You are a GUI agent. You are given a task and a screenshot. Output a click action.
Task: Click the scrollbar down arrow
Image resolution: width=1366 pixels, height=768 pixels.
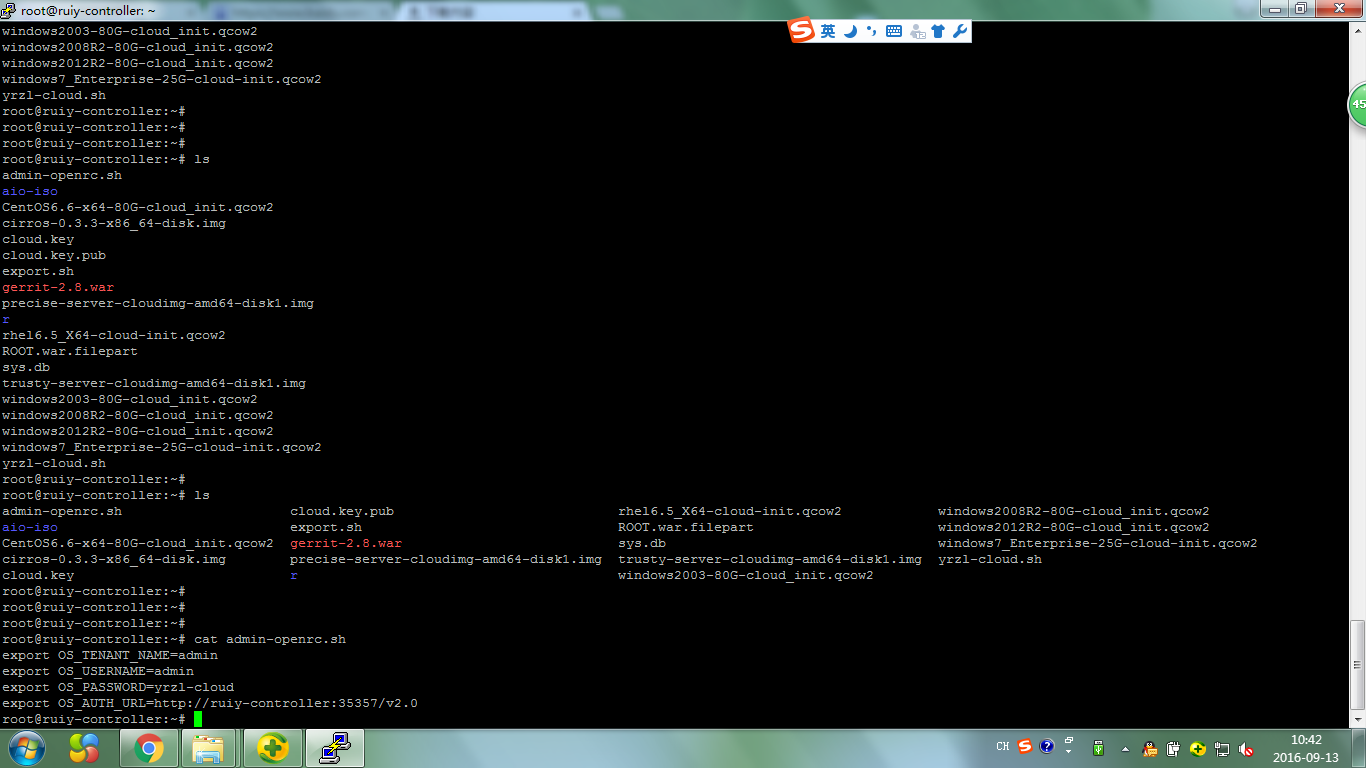click(x=1357, y=718)
